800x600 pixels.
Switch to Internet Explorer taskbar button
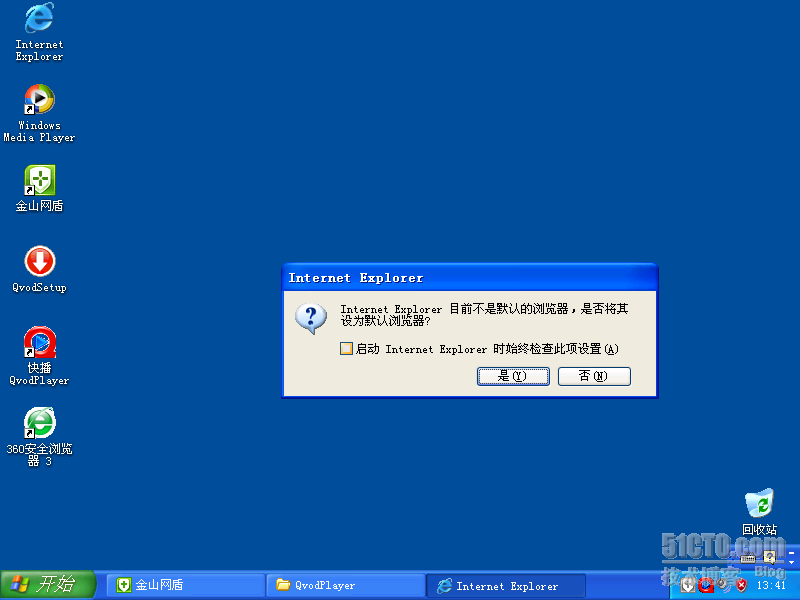pyautogui.click(x=506, y=585)
